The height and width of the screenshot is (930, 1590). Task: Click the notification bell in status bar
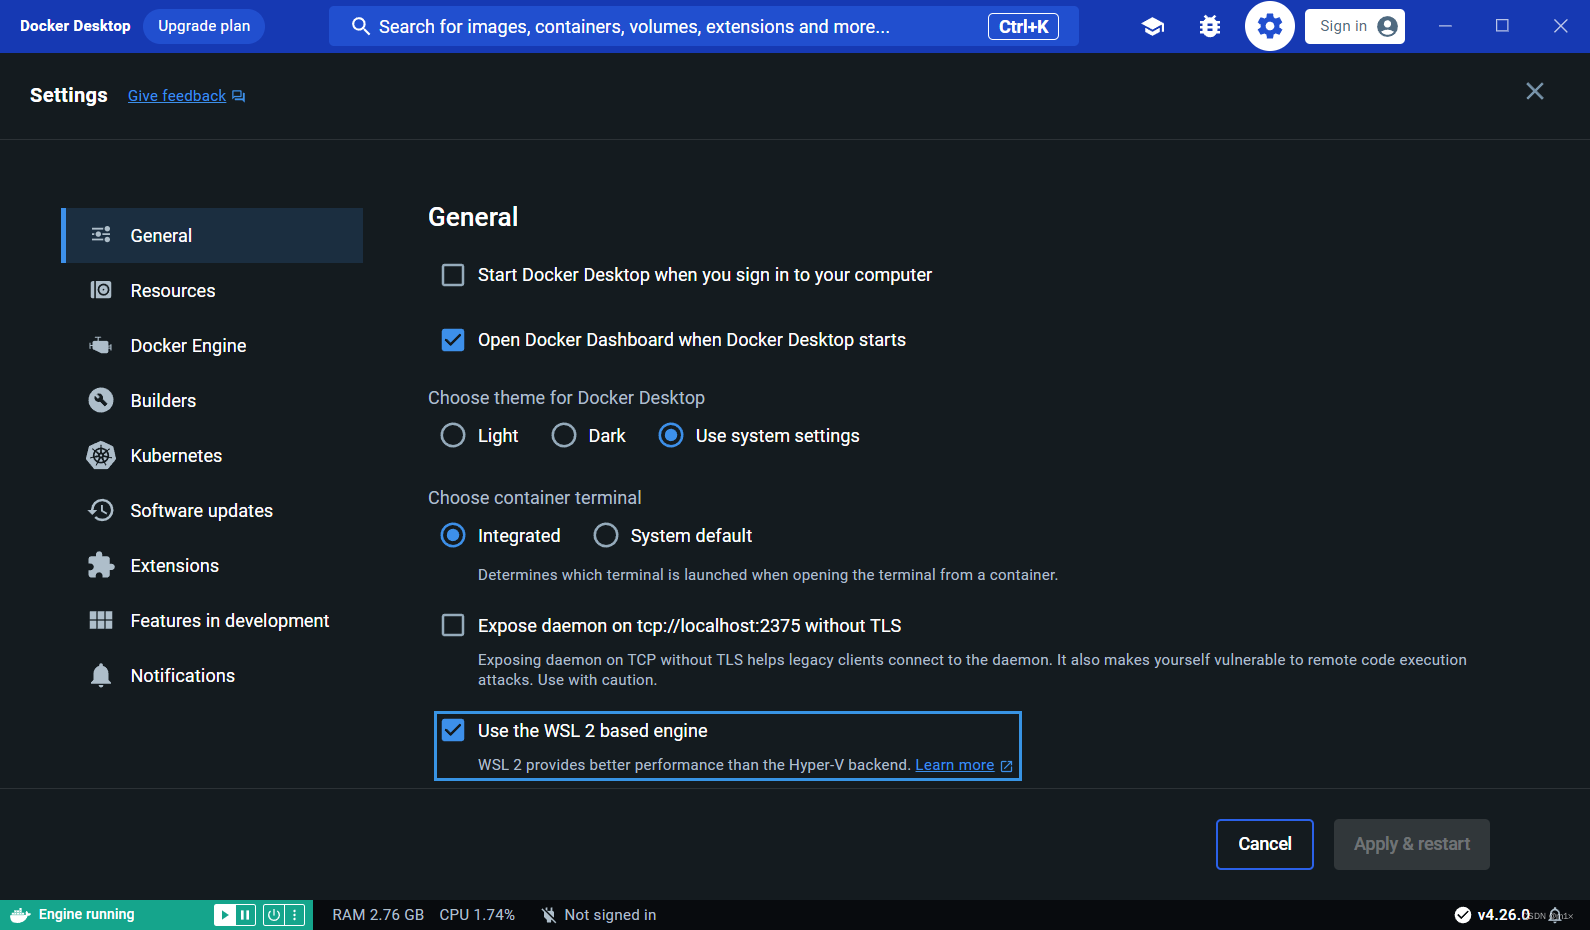(x=1555, y=915)
